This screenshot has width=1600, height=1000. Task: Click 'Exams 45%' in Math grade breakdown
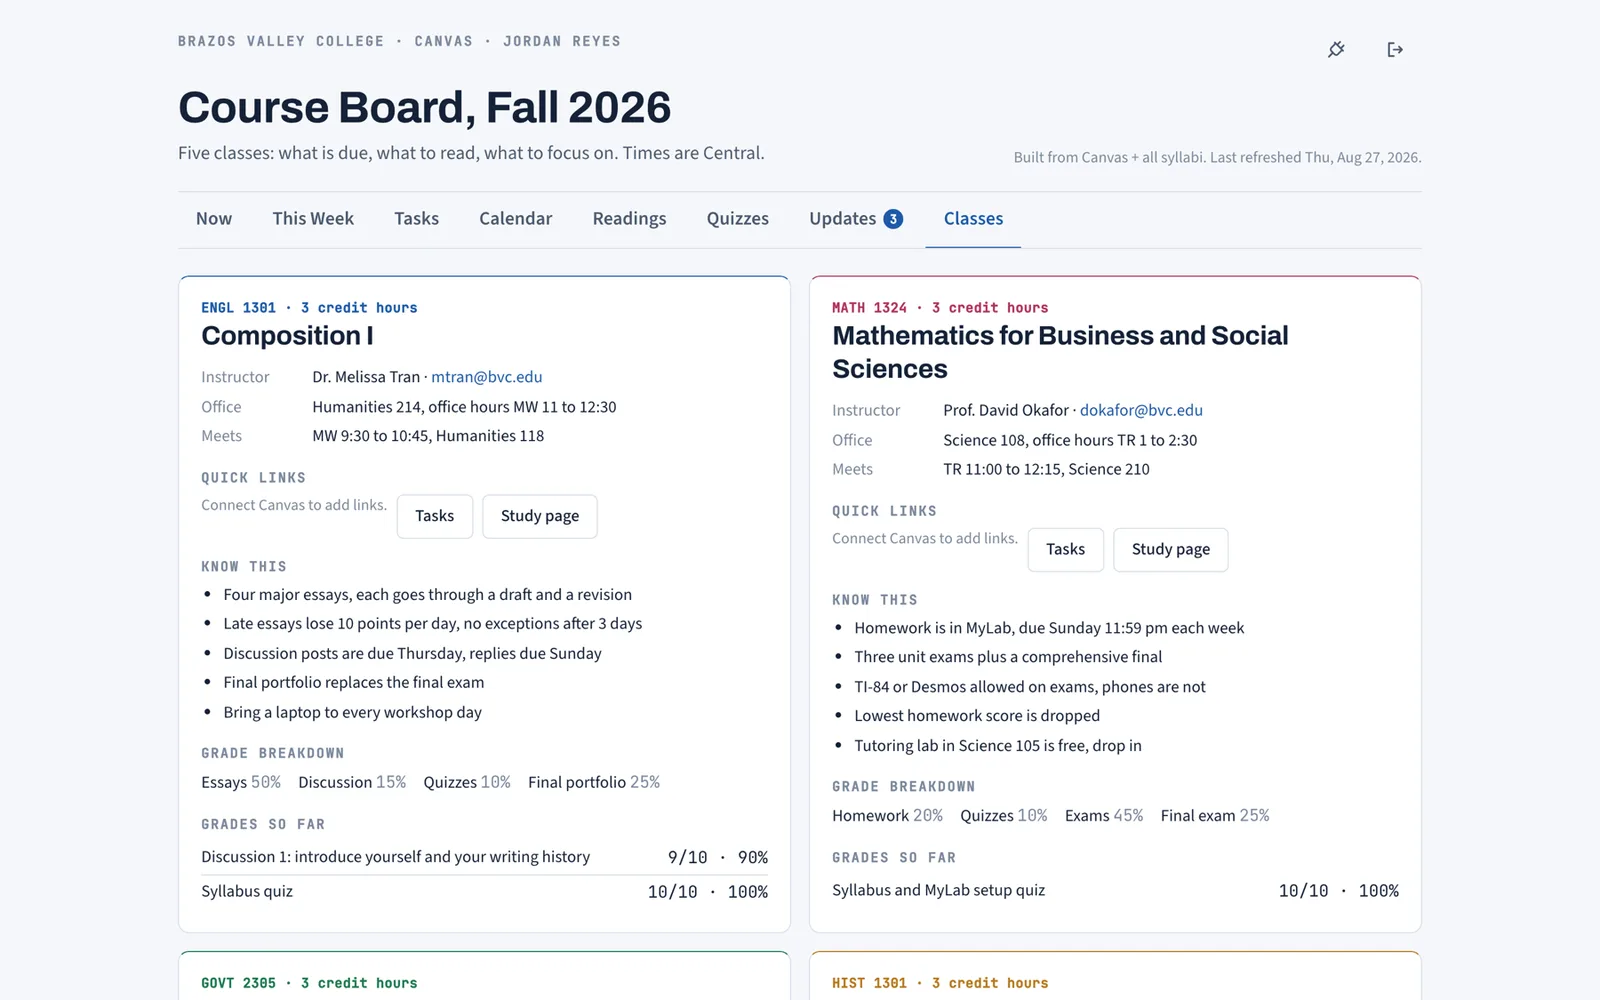click(x=1104, y=815)
